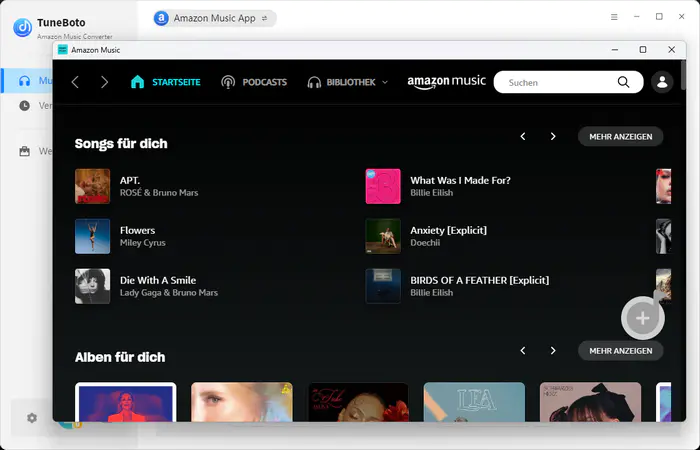Open artist ROSÉ & Bruno Mars
The image size is (700, 450).
coord(159,193)
